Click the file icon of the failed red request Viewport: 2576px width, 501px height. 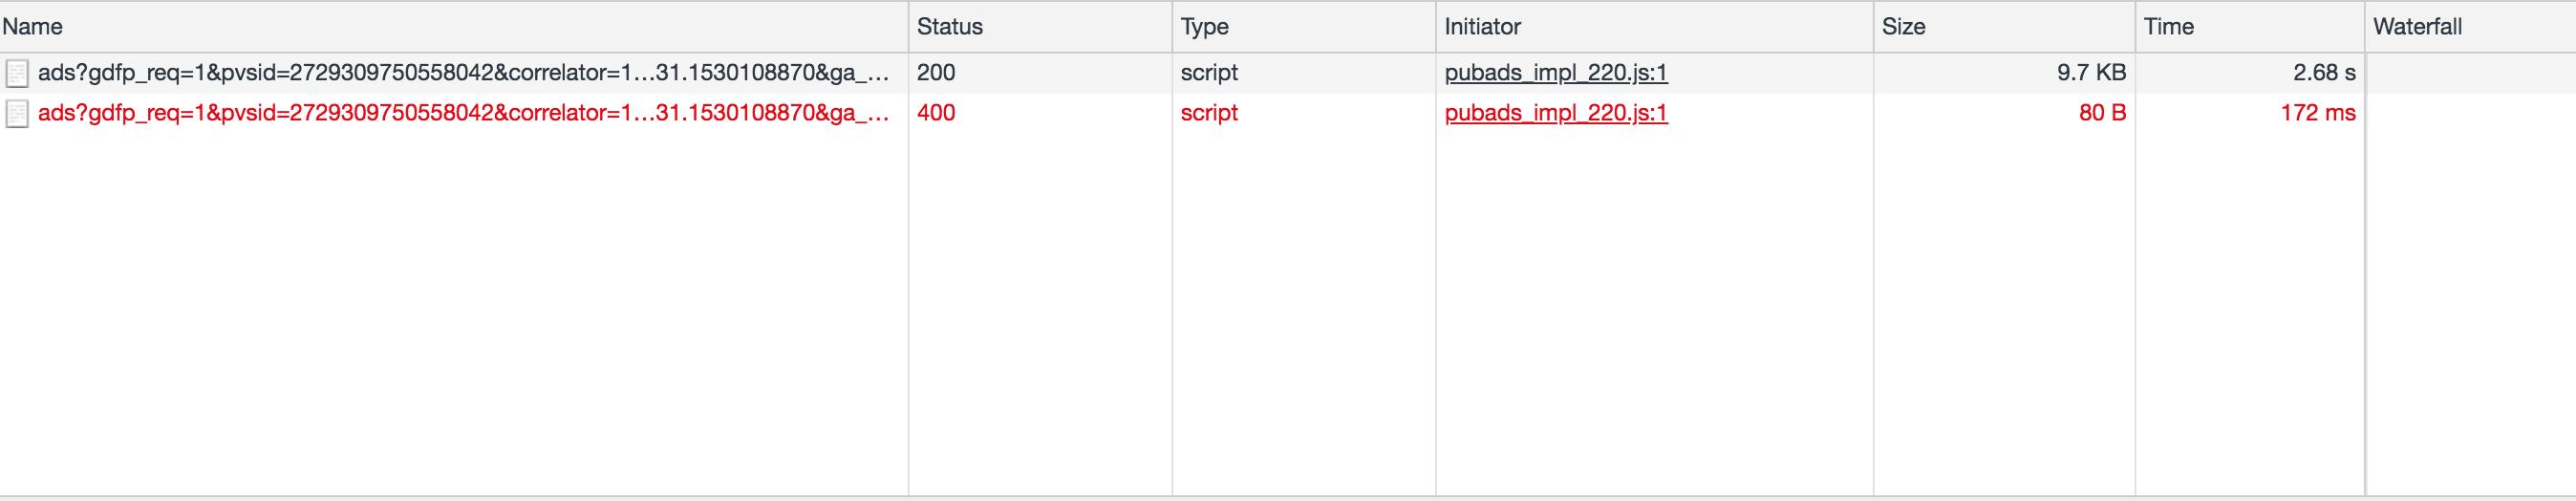[17, 113]
